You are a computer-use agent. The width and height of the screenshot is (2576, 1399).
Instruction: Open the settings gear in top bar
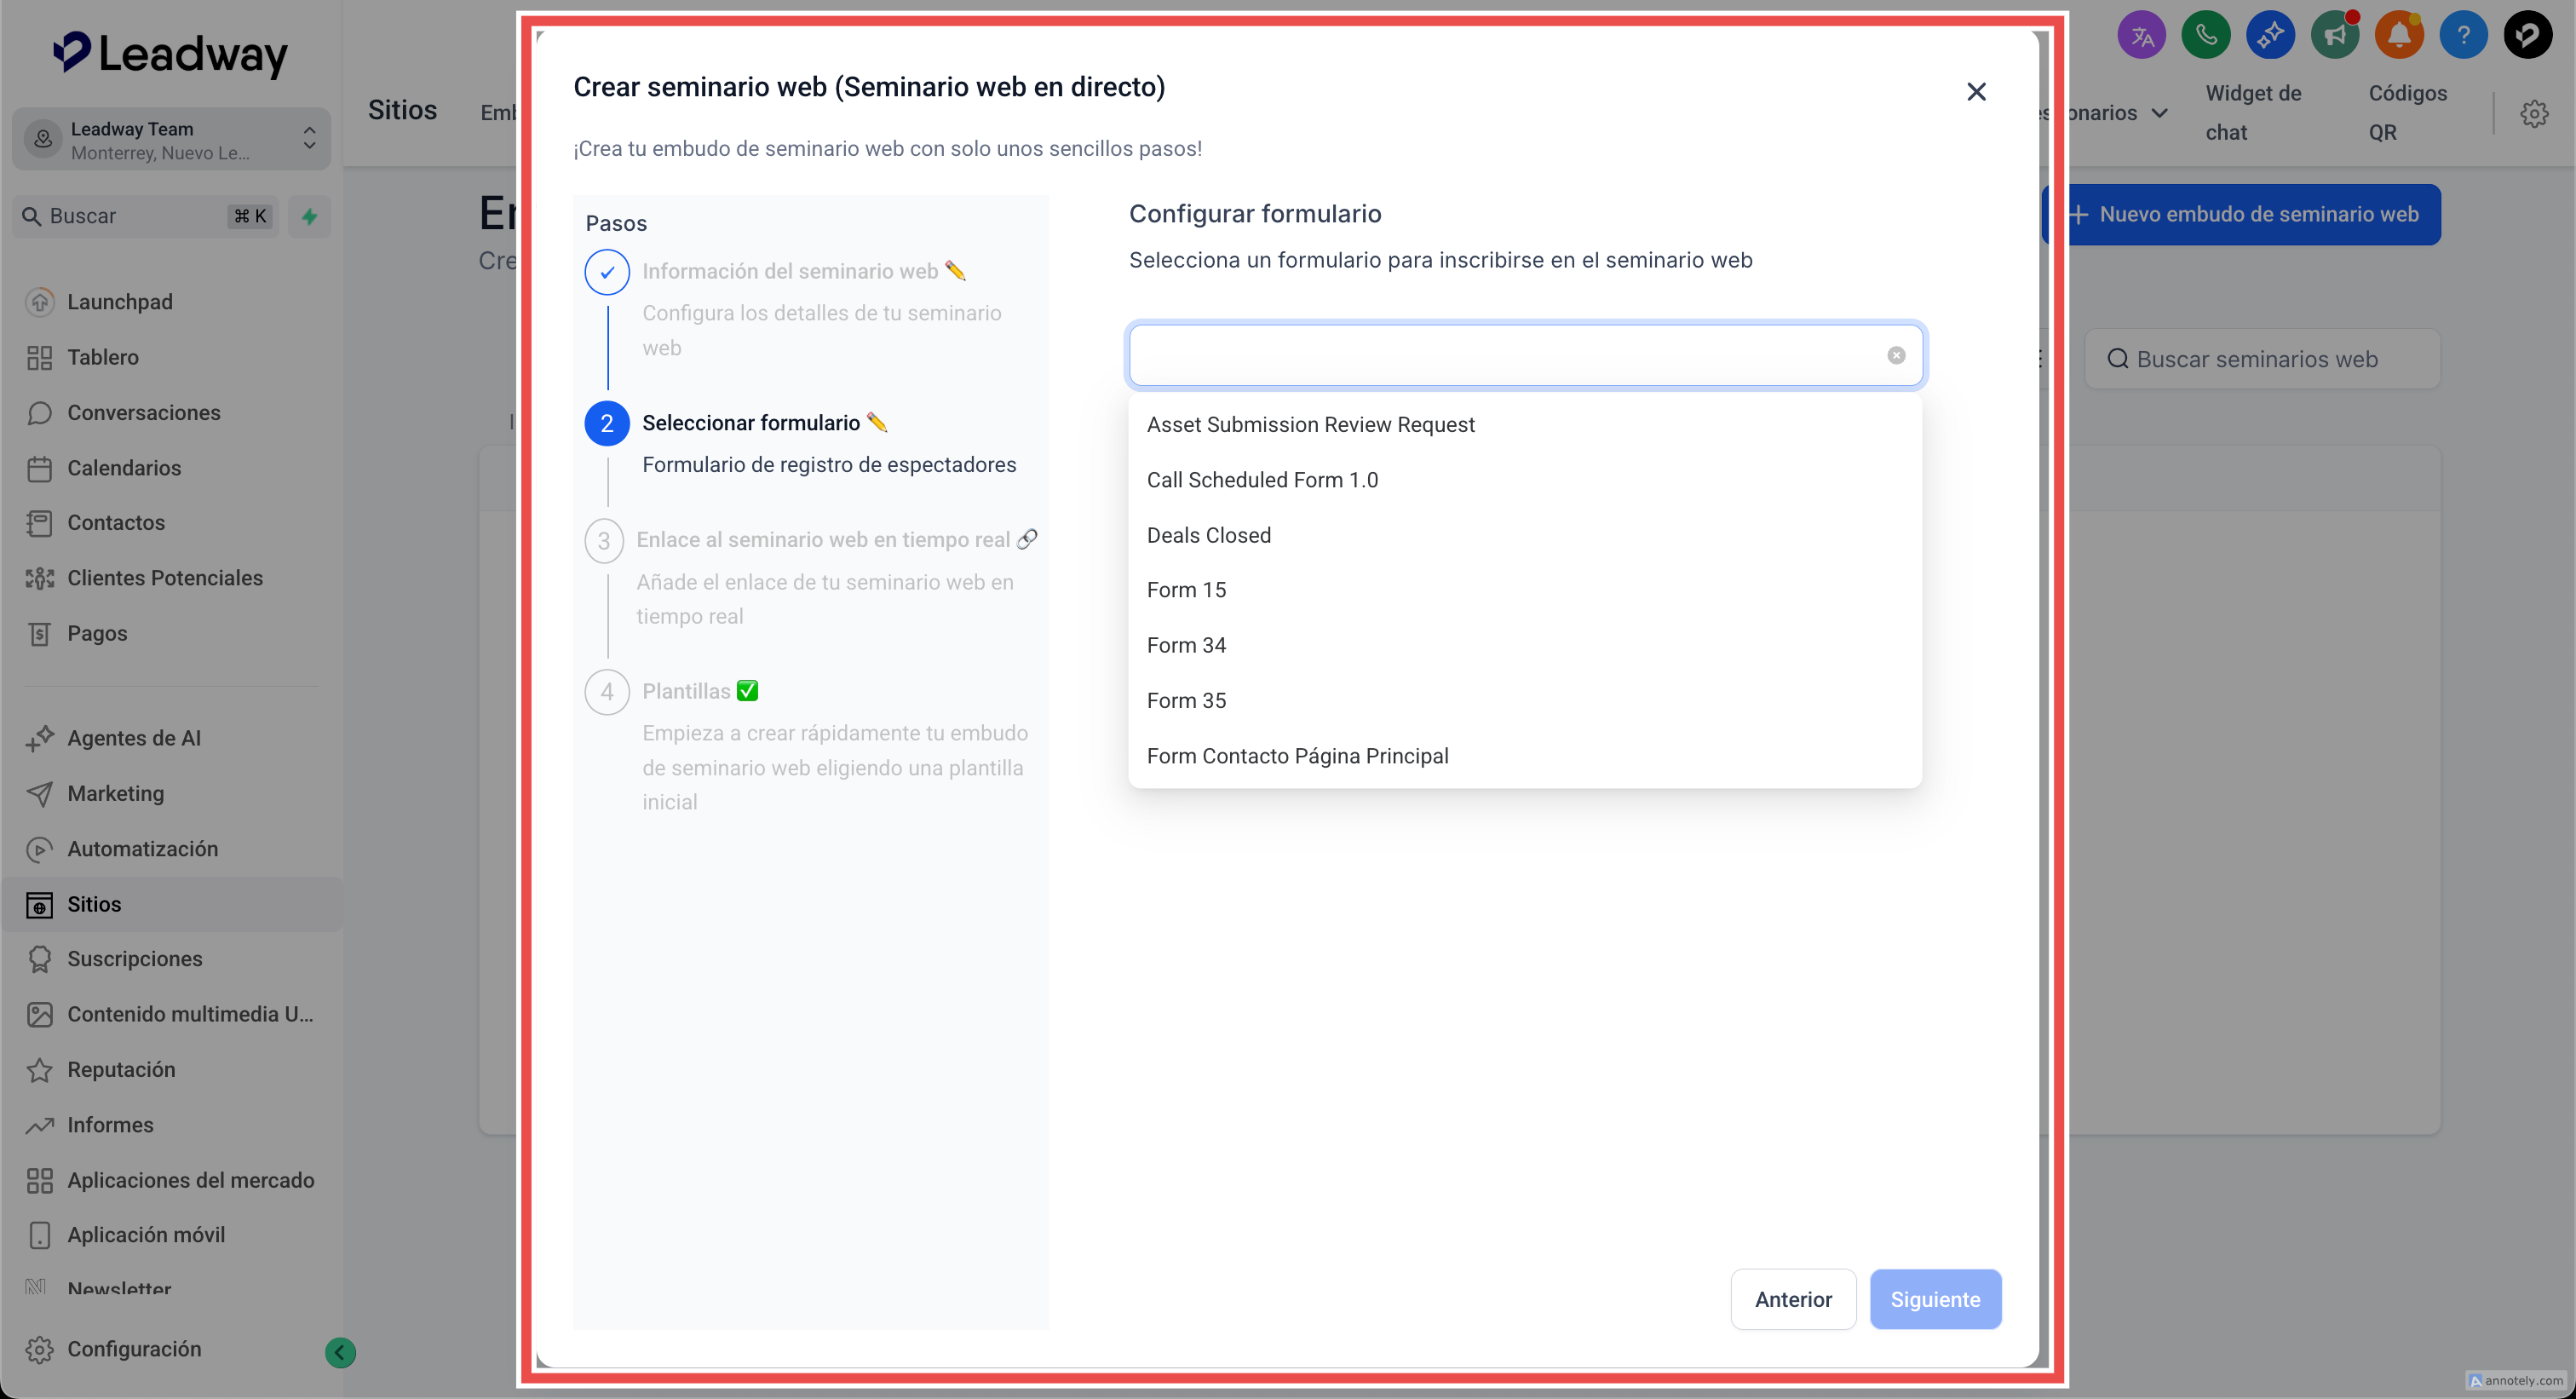(2533, 113)
